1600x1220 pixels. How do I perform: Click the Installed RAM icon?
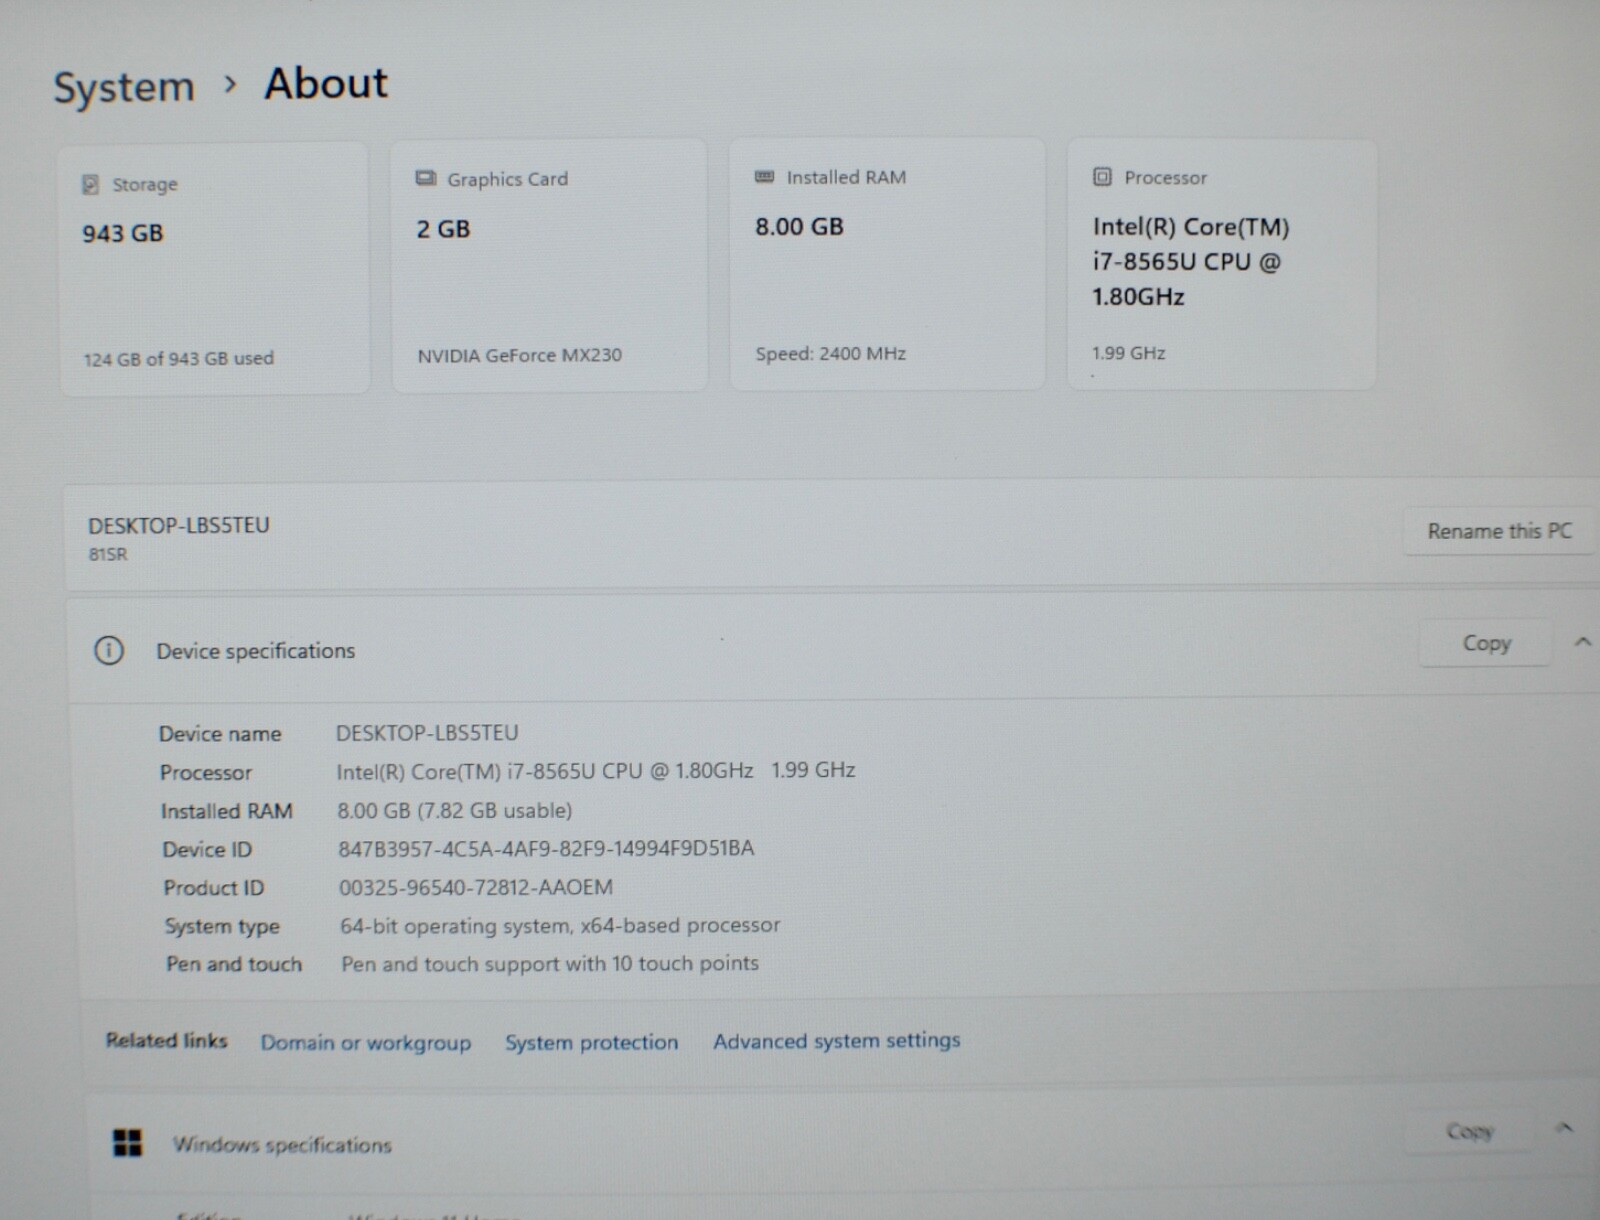(x=764, y=177)
